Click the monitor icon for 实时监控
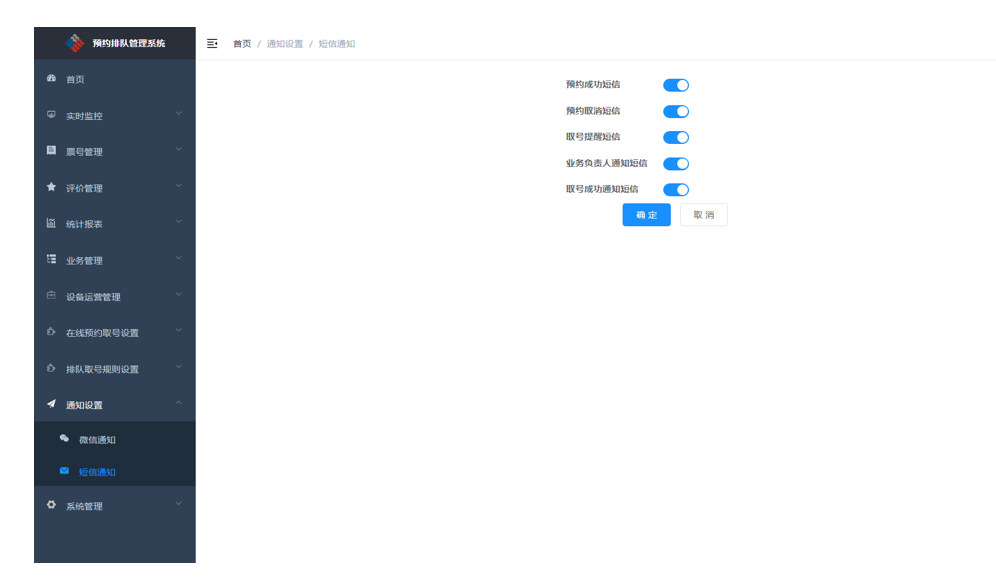The image size is (996, 582). point(51,115)
